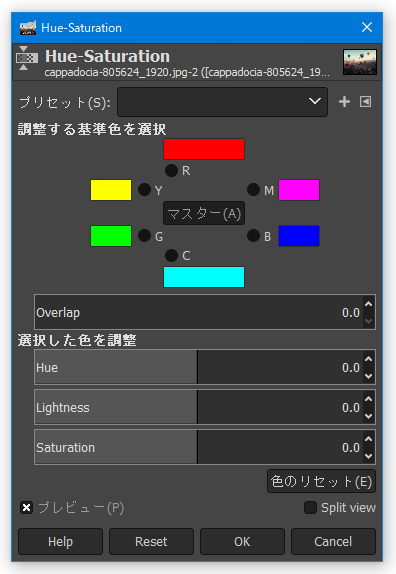Image resolution: width=396 pixels, height=574 pixels.
Task: Open the プリセット(S) dropdown
Action: pos(222,102)
